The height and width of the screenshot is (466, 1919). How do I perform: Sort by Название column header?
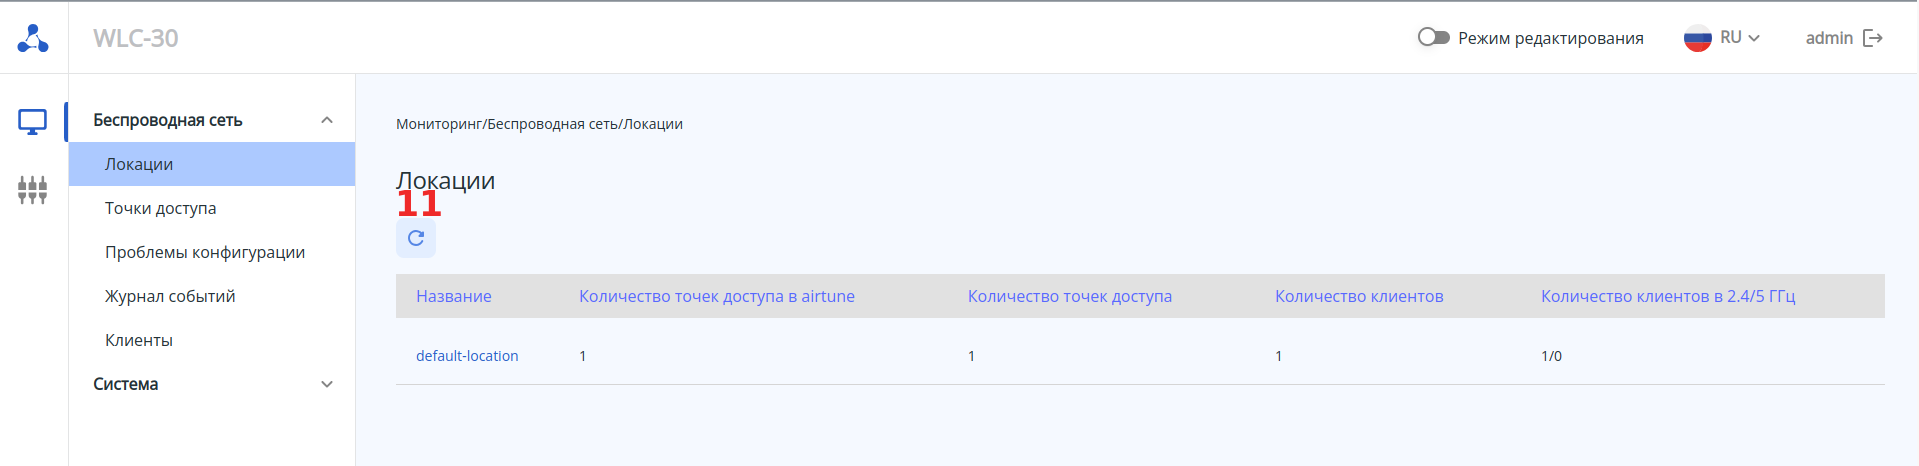click(x=454, y=296)
